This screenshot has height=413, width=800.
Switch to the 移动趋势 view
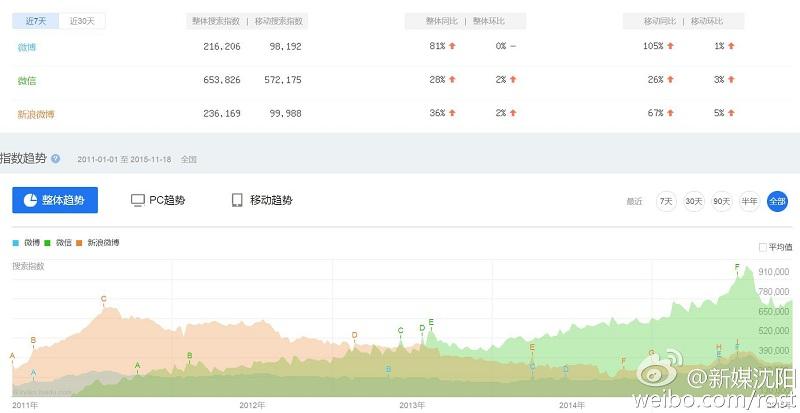262,200
